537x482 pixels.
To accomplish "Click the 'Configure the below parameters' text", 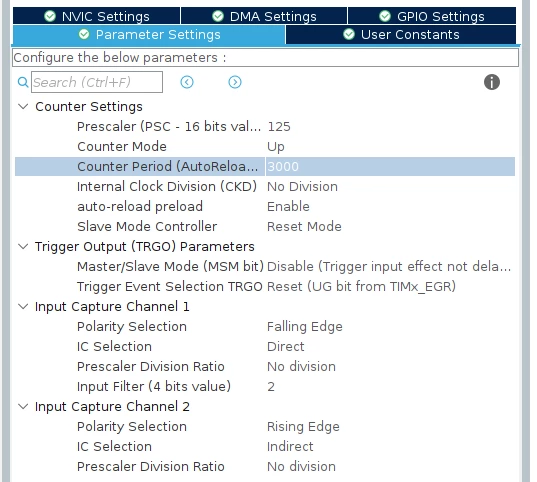I will point(120,58).
